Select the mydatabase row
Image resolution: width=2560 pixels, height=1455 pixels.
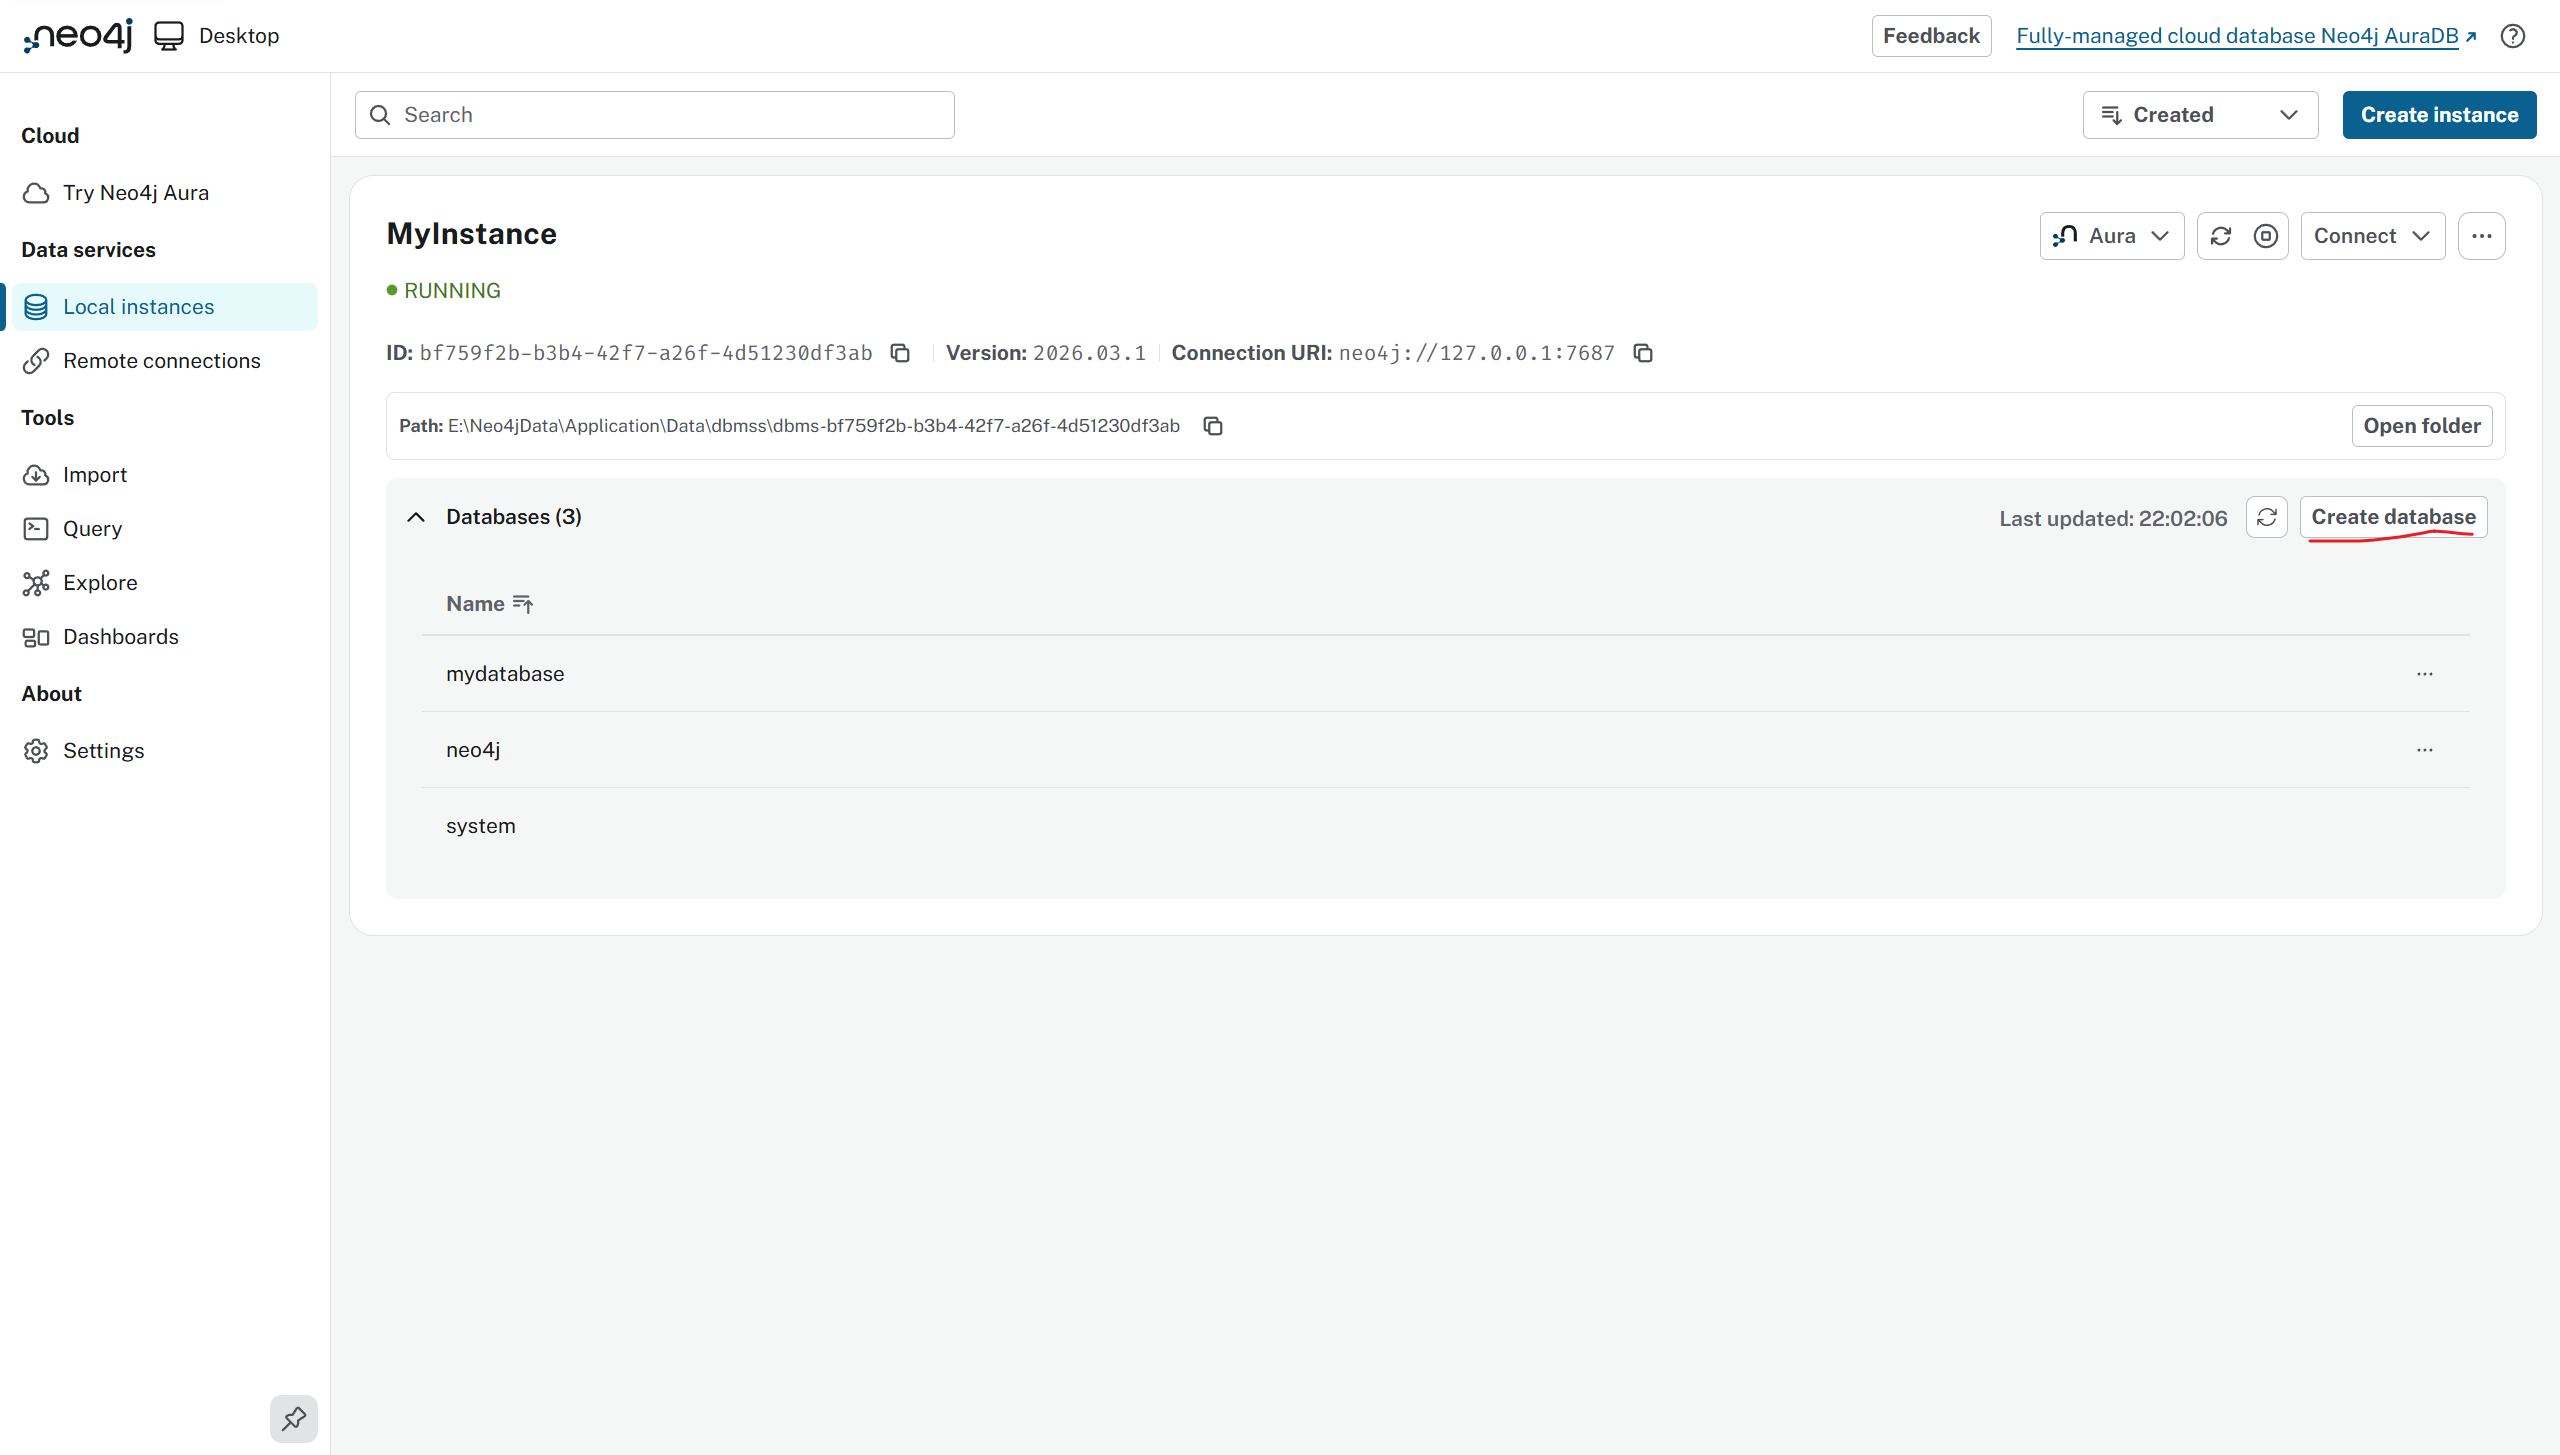(1446, 674)
